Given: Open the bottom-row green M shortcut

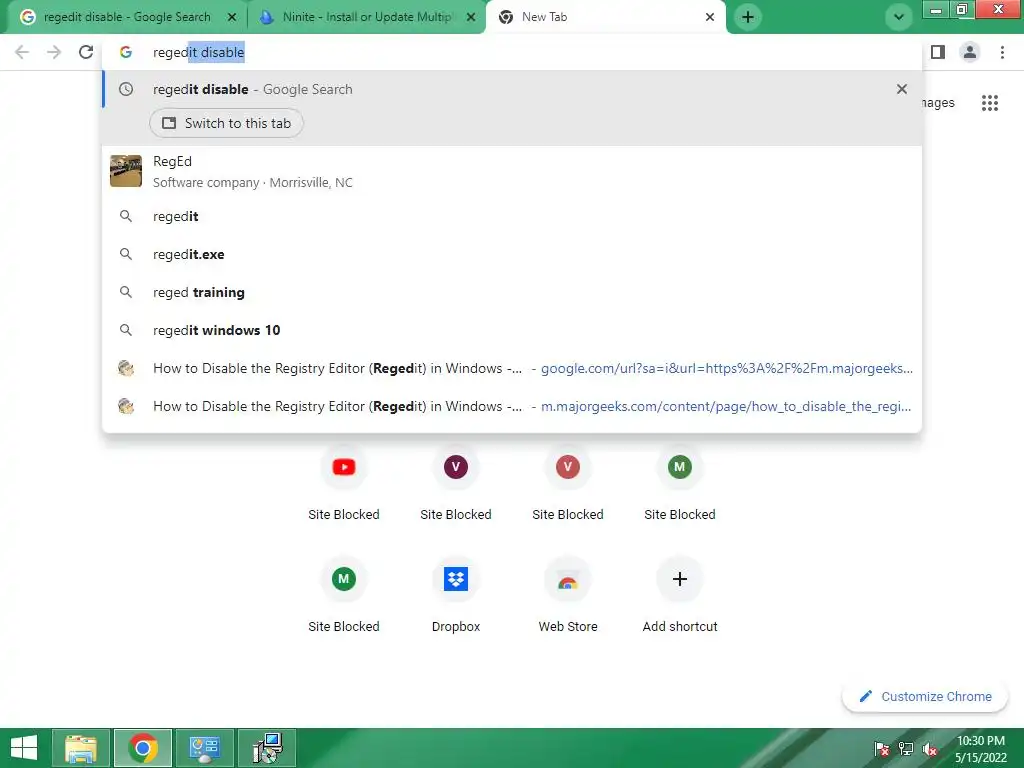Looking at the screenshot, I should pos(344,594).
